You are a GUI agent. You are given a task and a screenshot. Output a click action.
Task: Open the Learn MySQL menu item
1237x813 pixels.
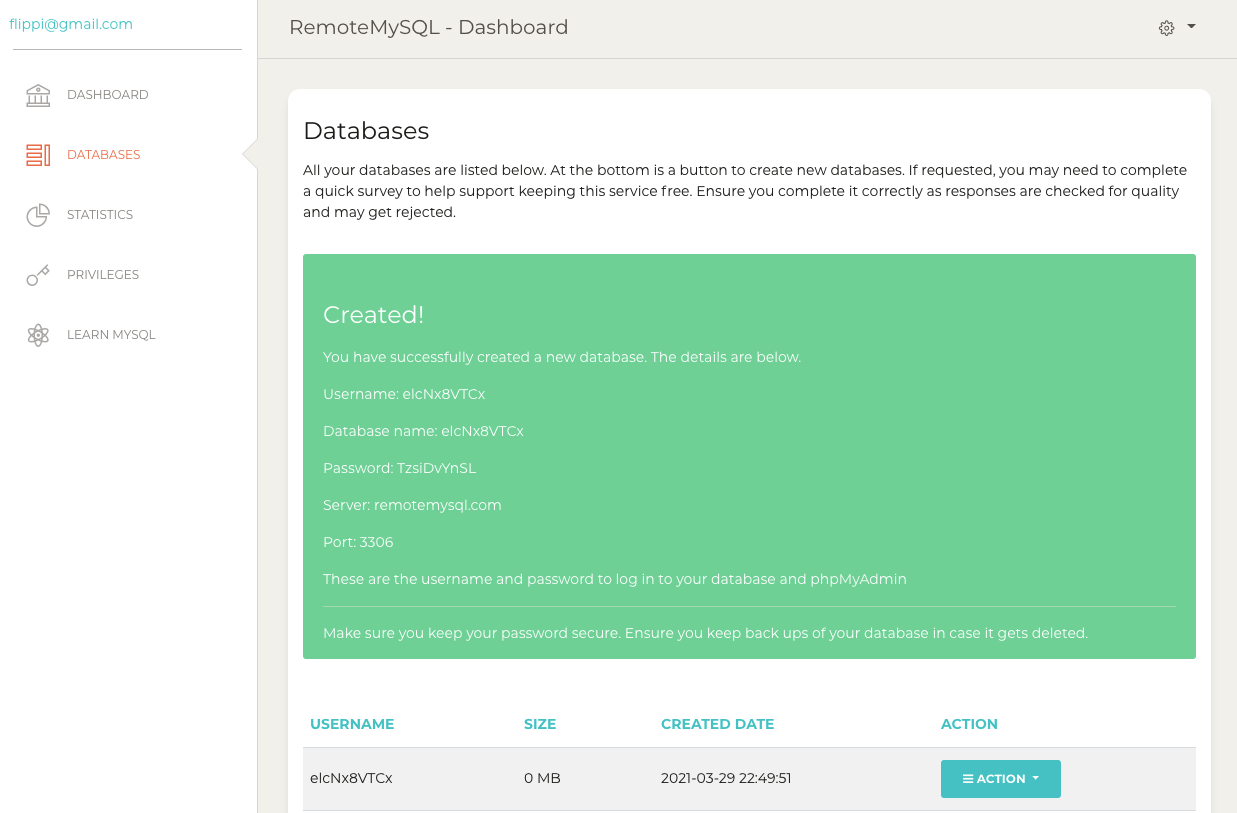click(111, 335)
